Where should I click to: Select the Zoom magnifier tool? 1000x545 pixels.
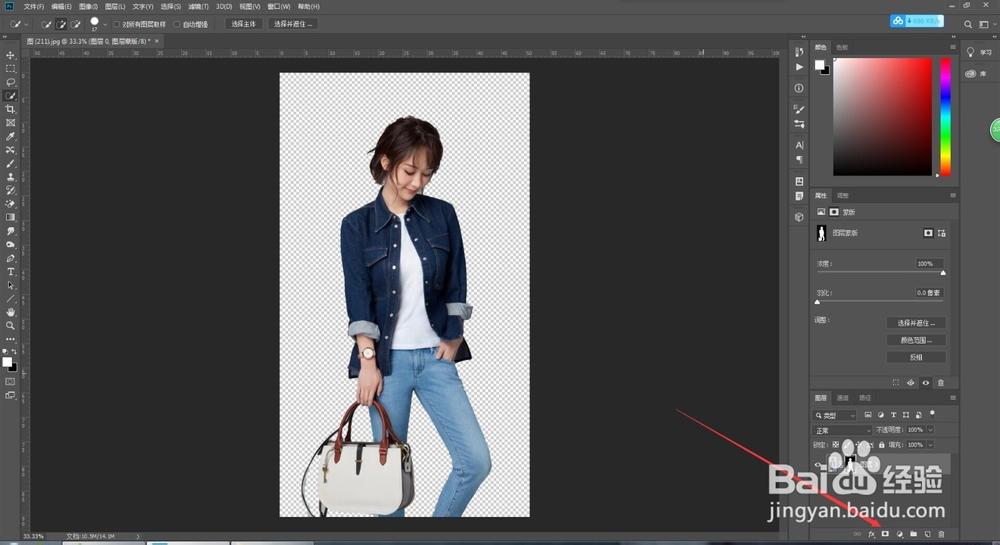[10, 326]
